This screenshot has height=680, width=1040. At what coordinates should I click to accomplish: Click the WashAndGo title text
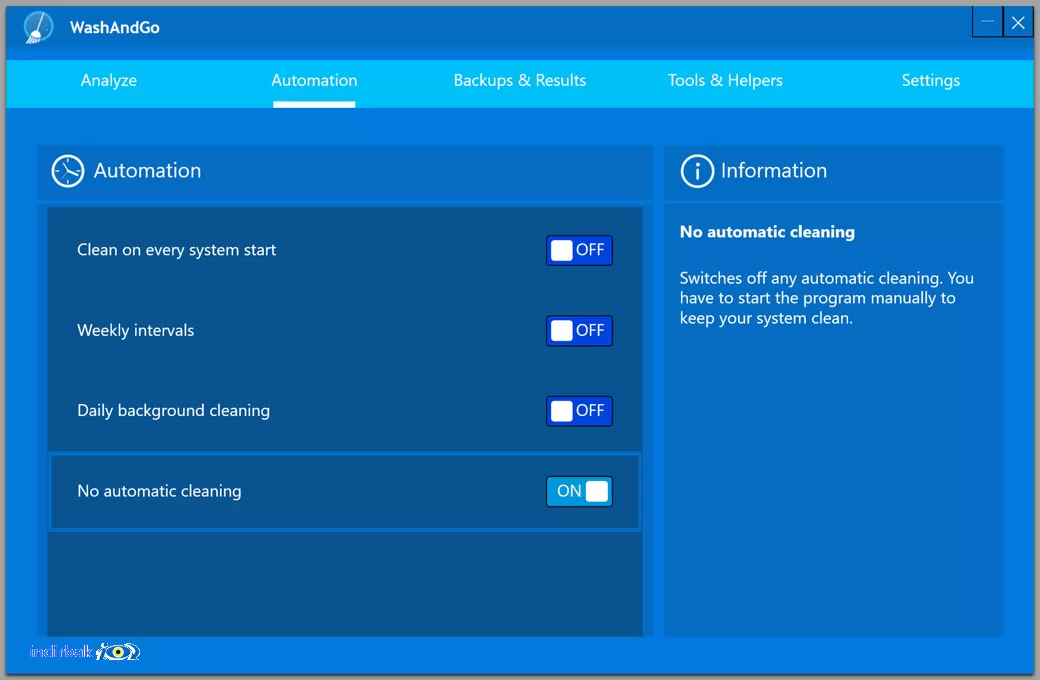115,27
